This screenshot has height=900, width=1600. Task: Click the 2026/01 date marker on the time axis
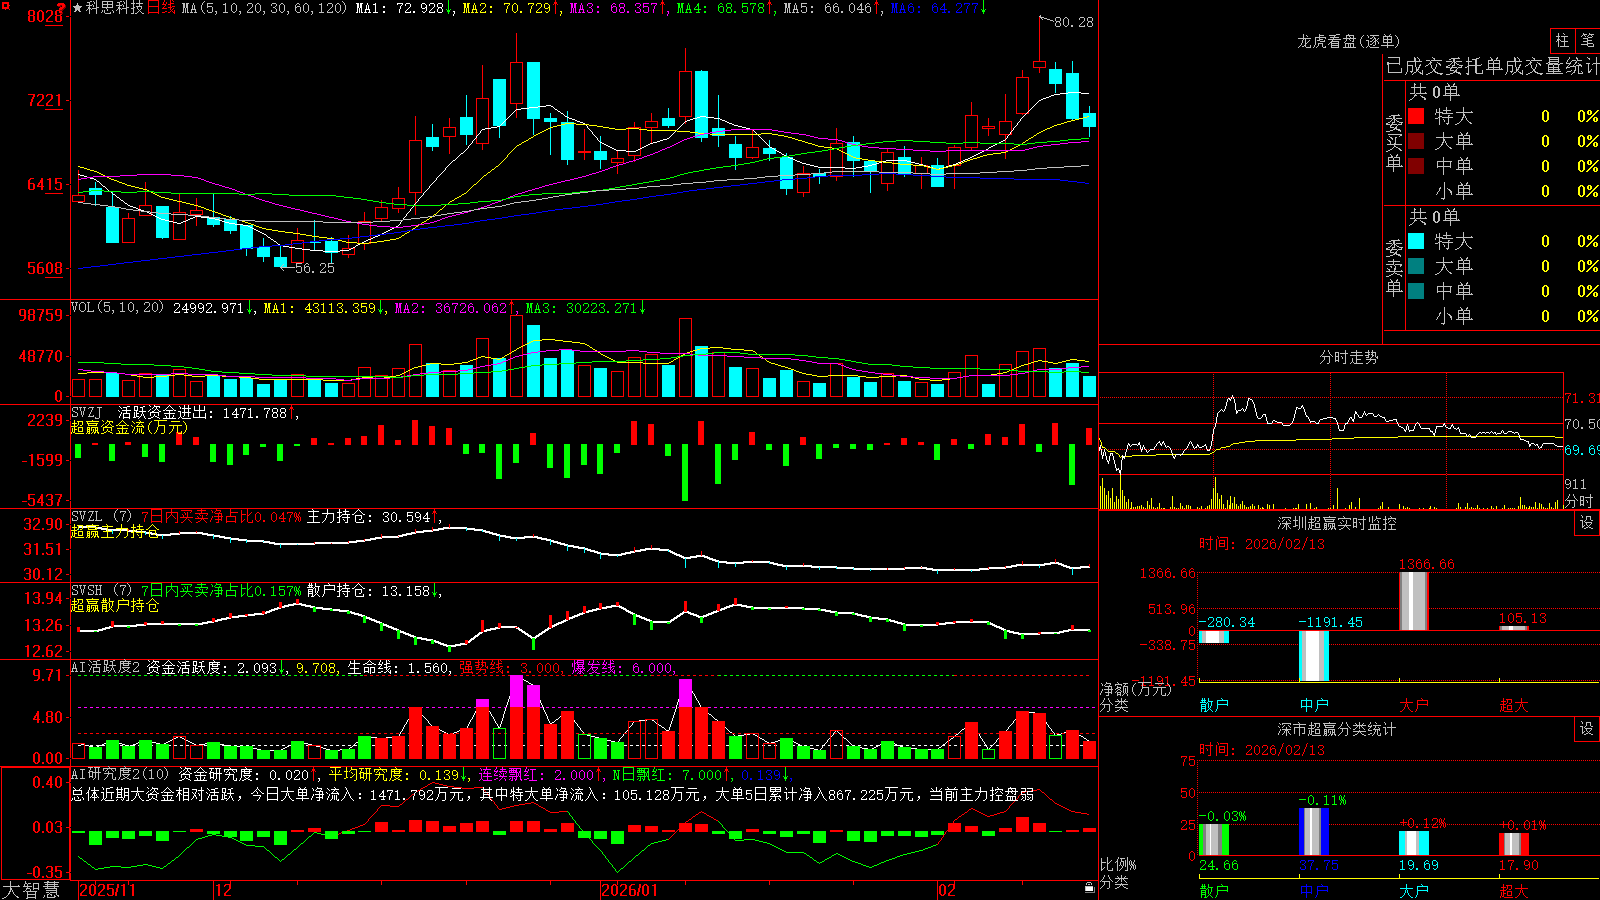(630, 890)
